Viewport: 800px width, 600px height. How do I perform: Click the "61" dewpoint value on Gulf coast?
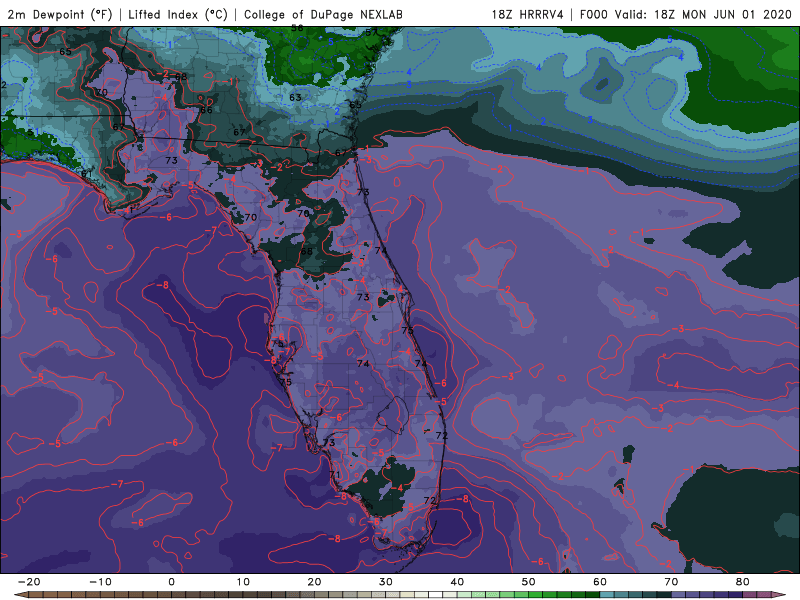86,174
